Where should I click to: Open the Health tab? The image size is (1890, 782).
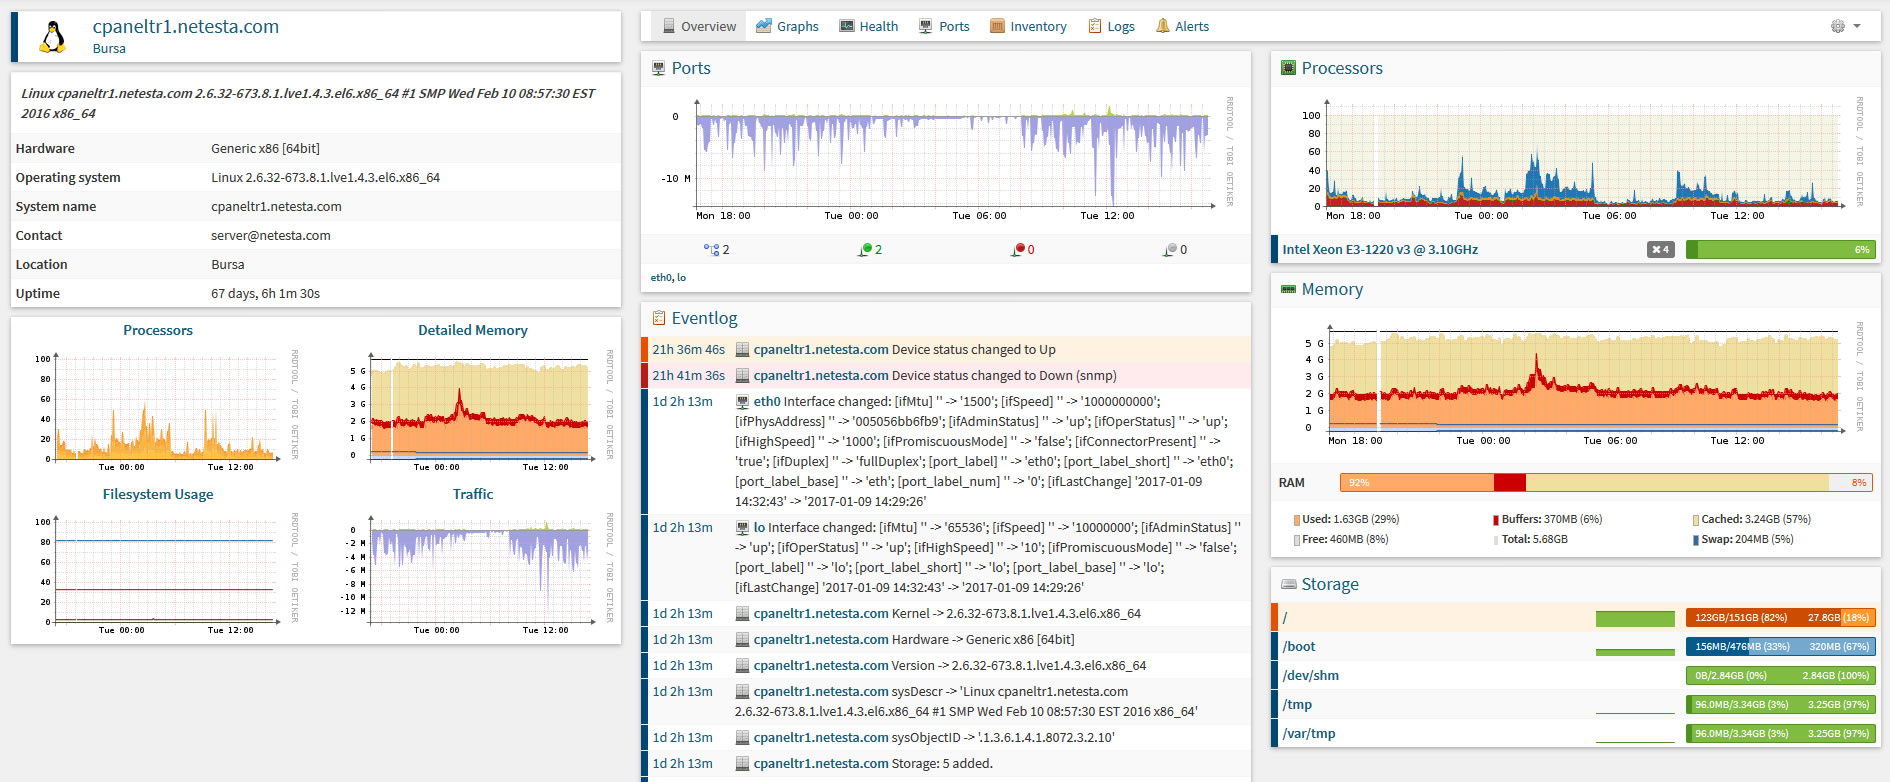click(x=868, y=26)
